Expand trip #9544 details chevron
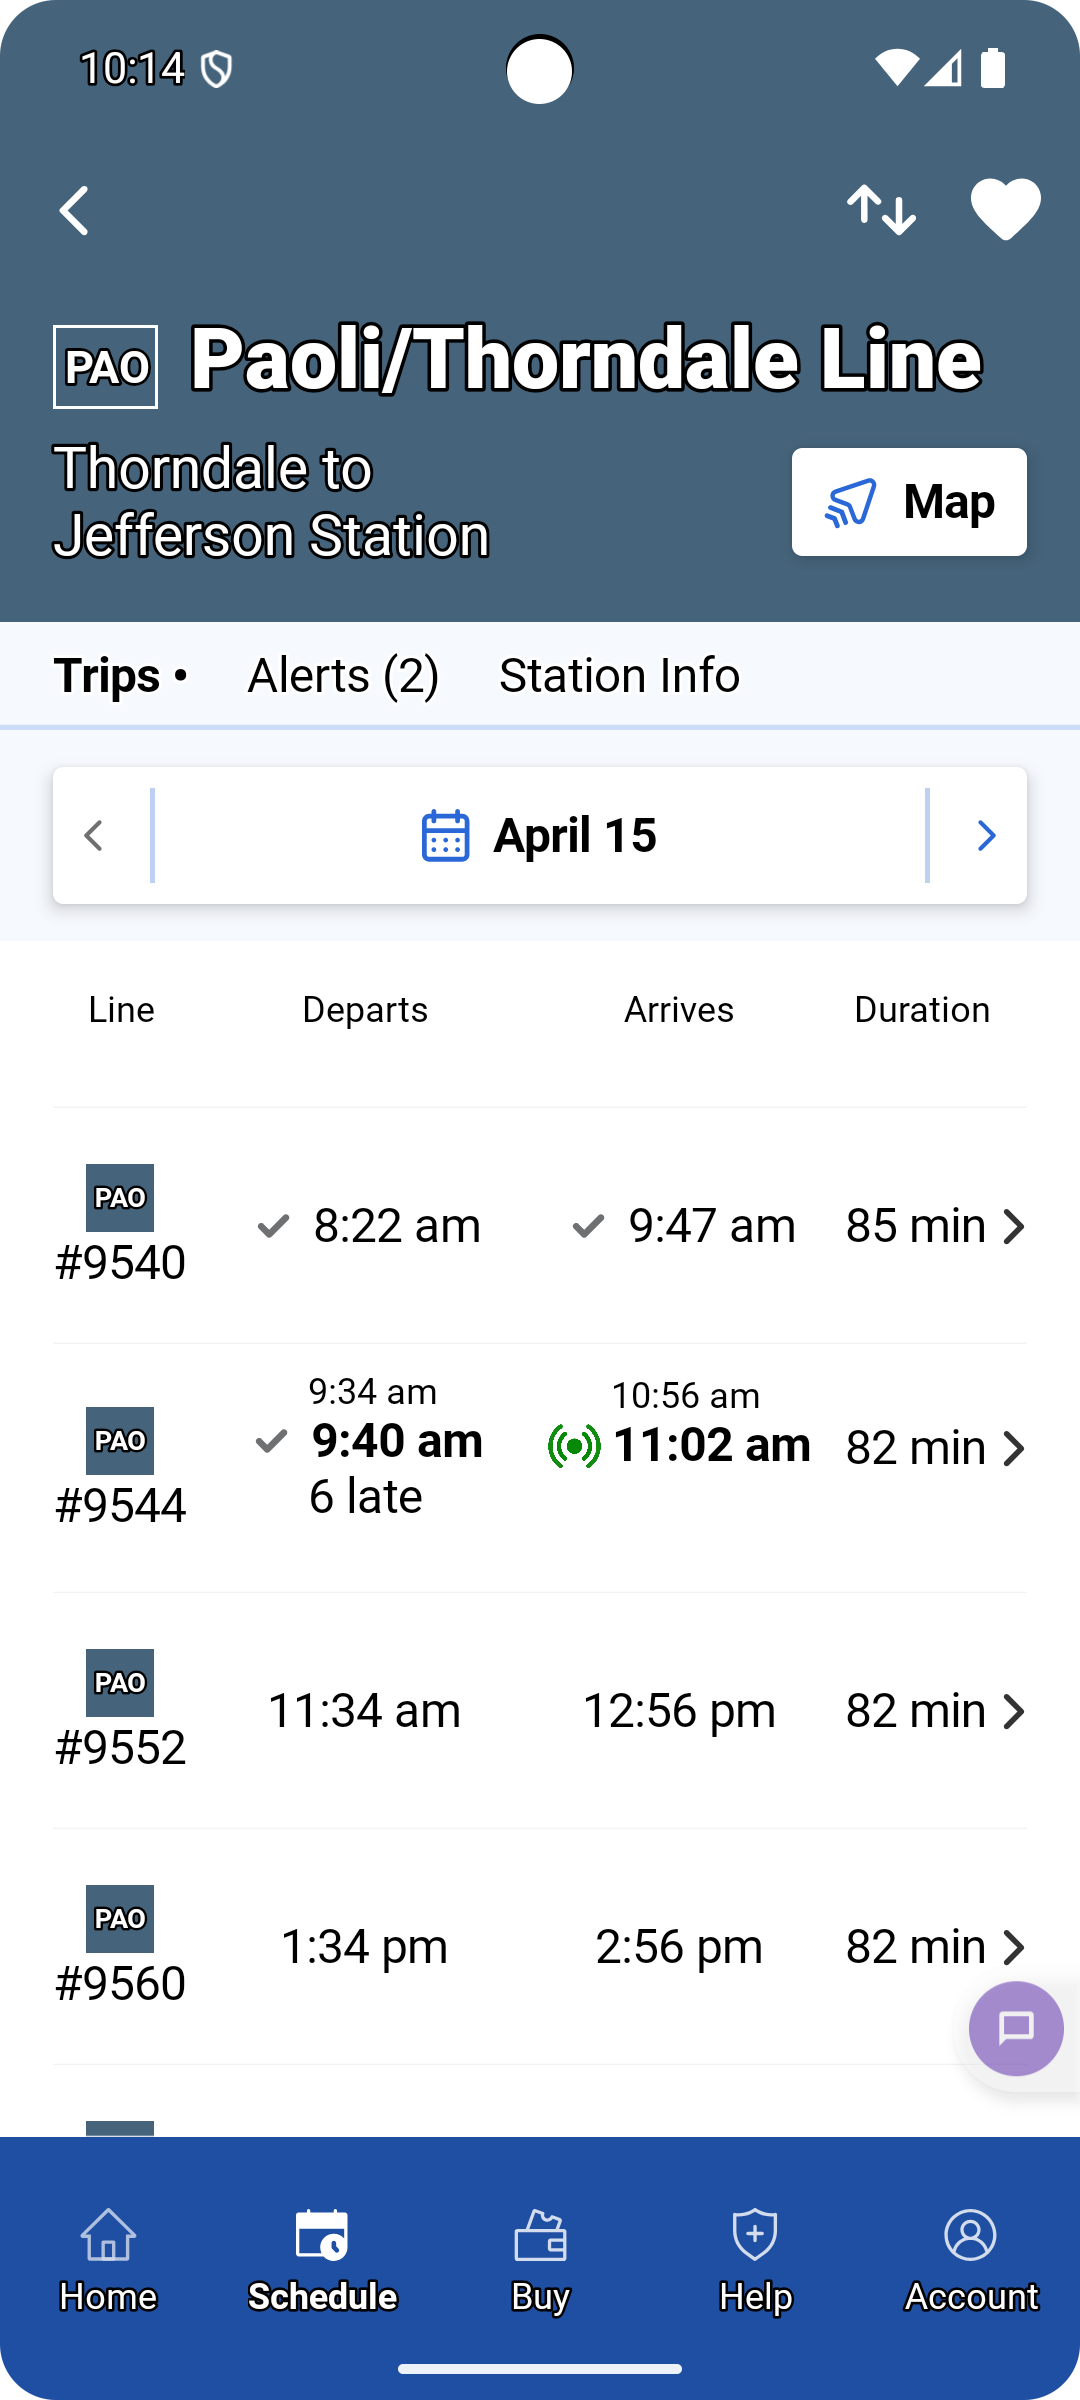Image resolution: width=1080 pixels, height=2400 pixels. click(1014, 1449)
